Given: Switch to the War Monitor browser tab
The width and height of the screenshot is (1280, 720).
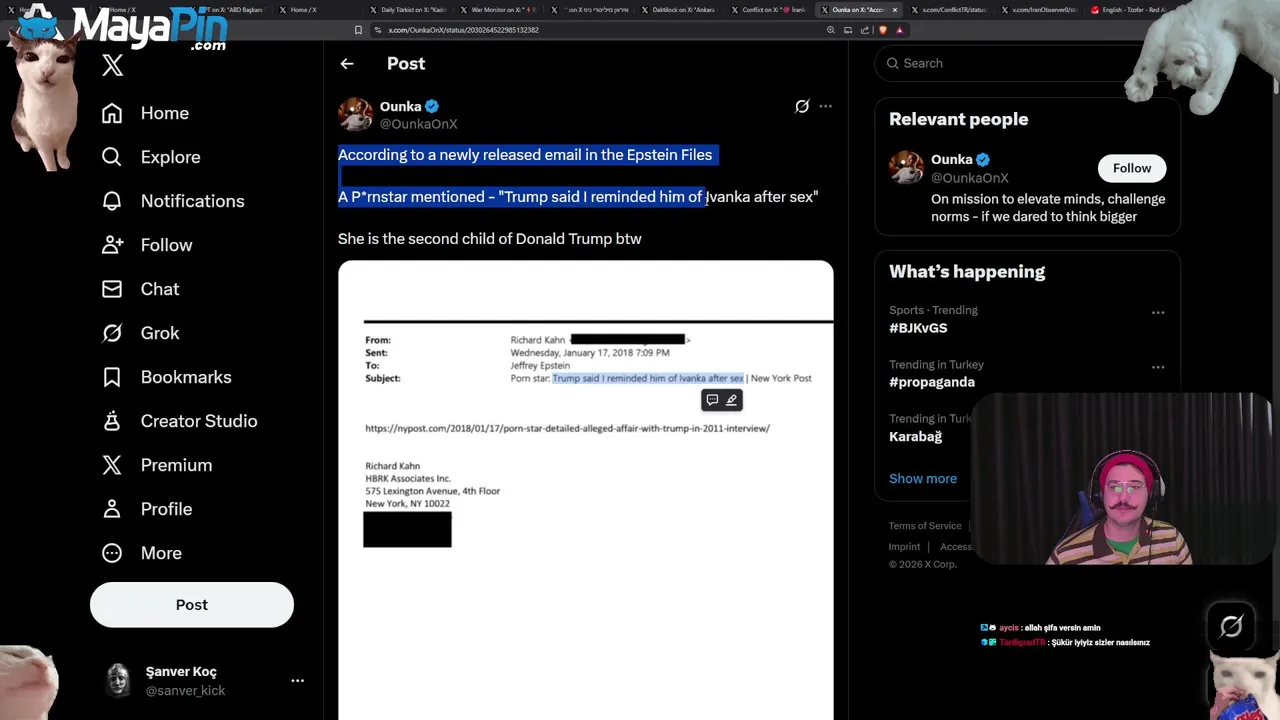Looking at the screenshot, I should pyautogui.click(x=498, y=9).
